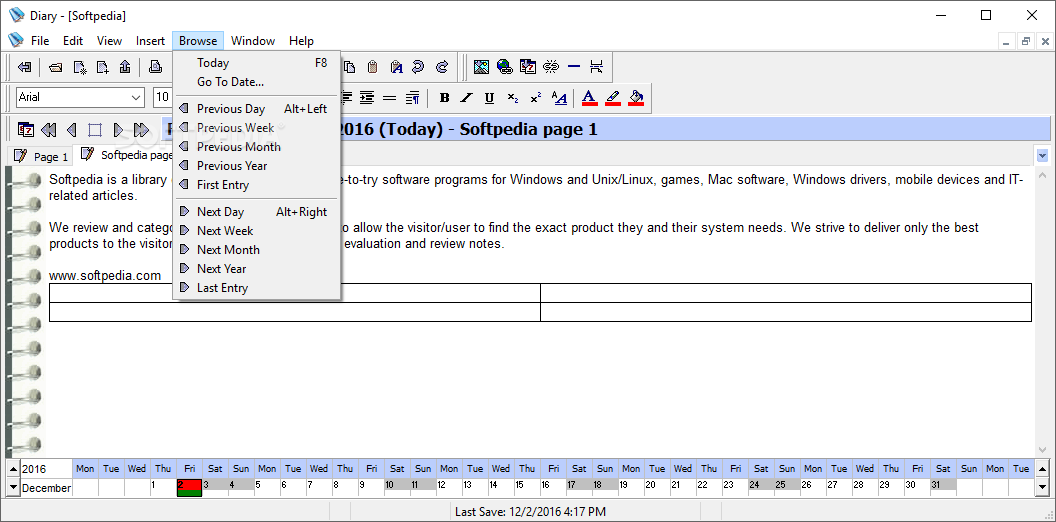The image size is (1056, 522).
Task: Click the undo icon
Action: pos(418,67)
